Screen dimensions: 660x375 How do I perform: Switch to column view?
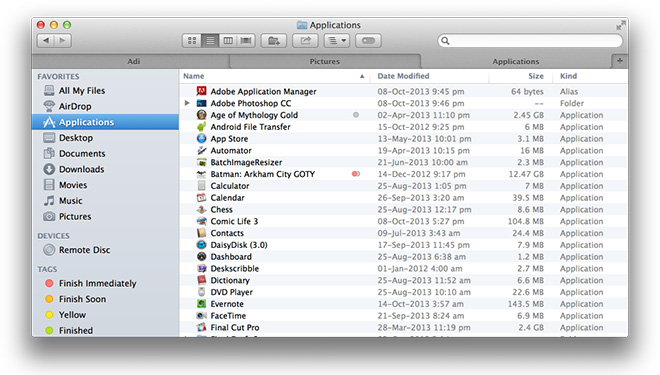pos(228,40)
